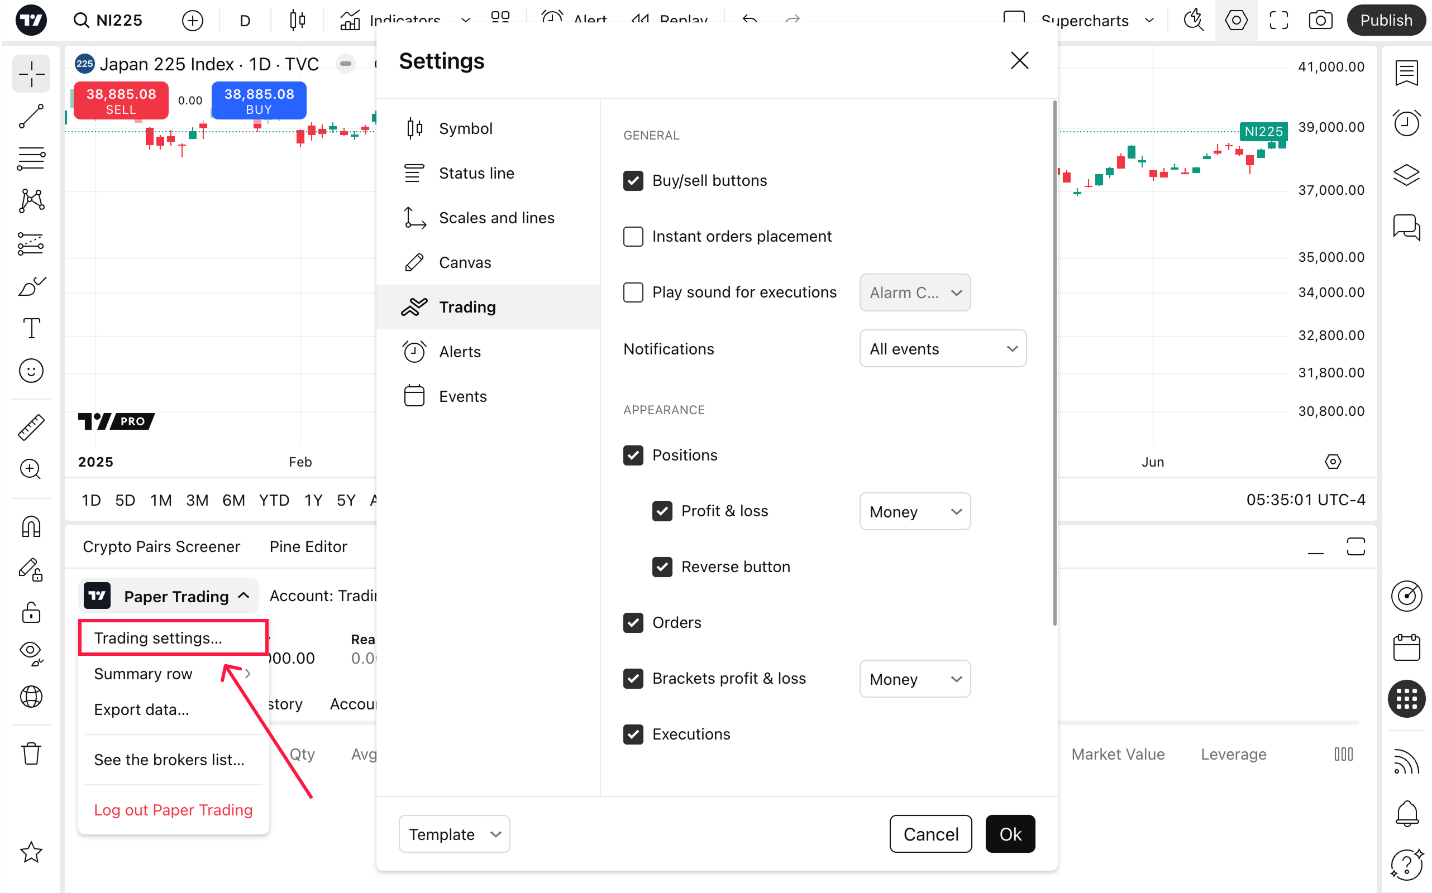
Task: Toggle magnet mode for drawings
Action: tap(31, 526)
